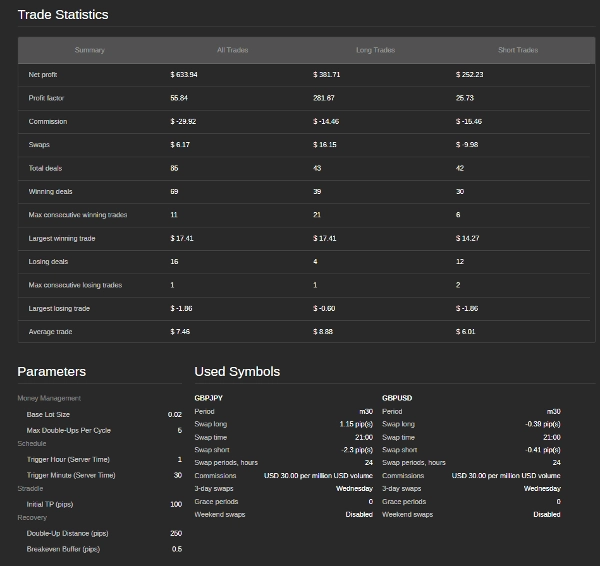Click GBPUSD weekend swaps Disabled value
Screen dimensions: 600x566
[x=547, y=515]
